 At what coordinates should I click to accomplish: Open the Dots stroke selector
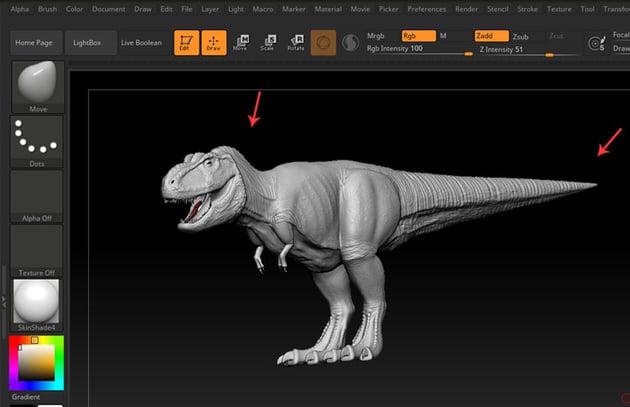pos(37,141)
